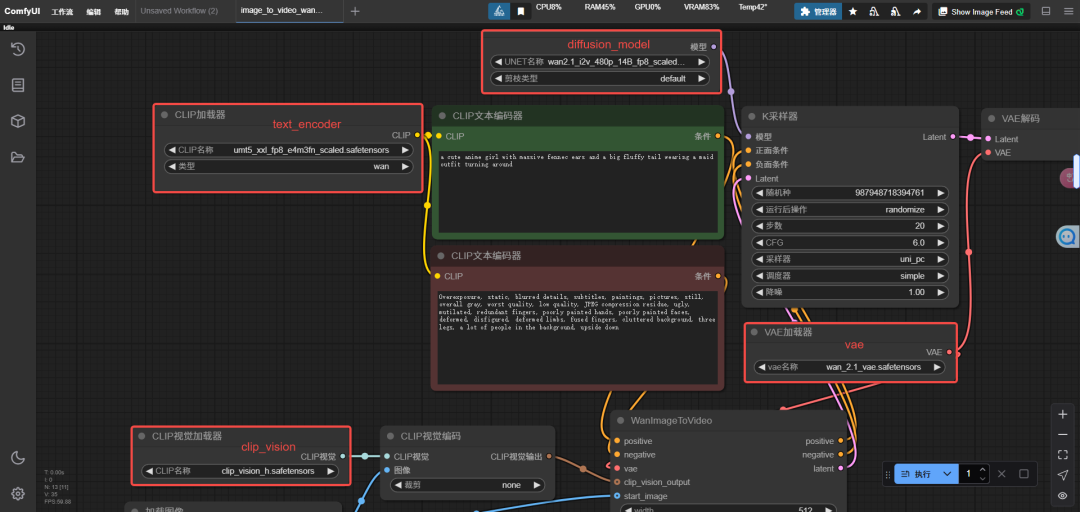Collapse the VAE加载器 node via its dot
The image size is (1080, 512).
755,332
